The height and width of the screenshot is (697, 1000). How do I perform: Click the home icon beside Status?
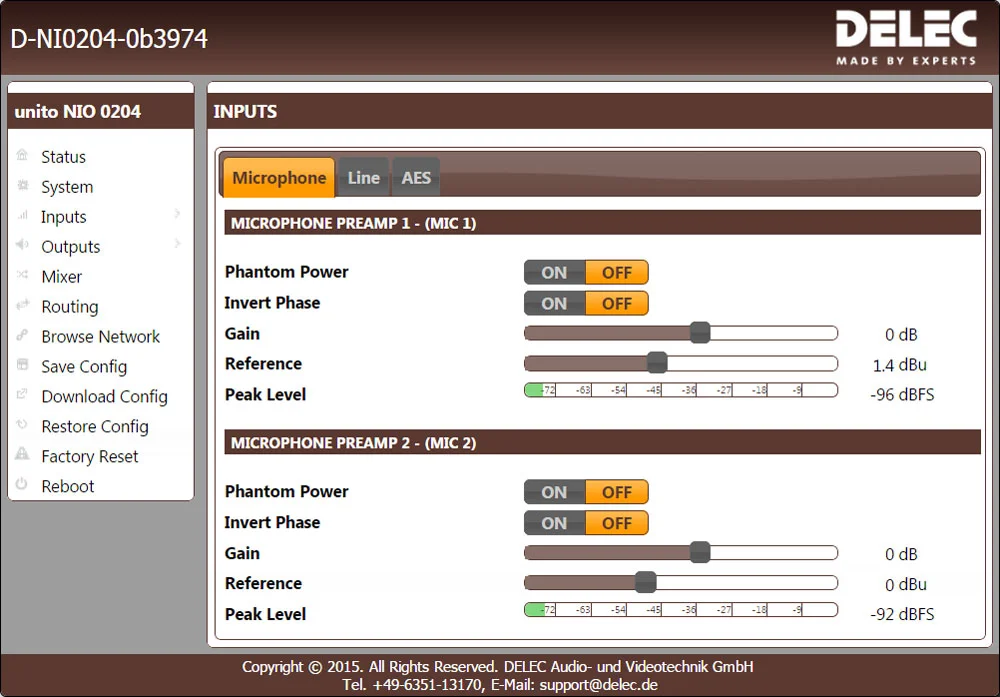tap(22, 155)
